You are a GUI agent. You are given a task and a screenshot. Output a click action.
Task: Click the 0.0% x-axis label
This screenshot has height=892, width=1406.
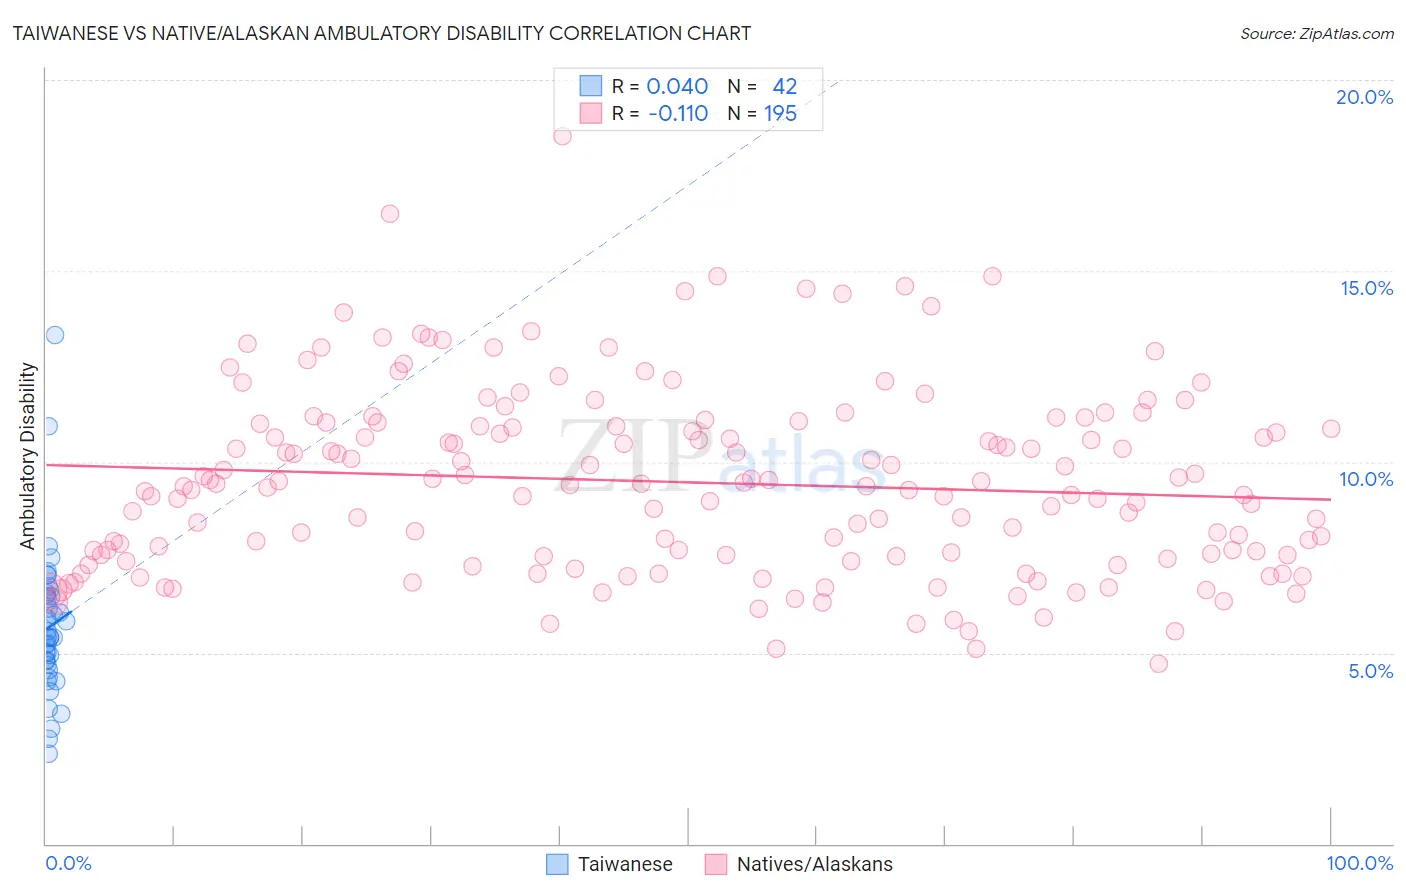pyautogui.click(x=68, y=863)
